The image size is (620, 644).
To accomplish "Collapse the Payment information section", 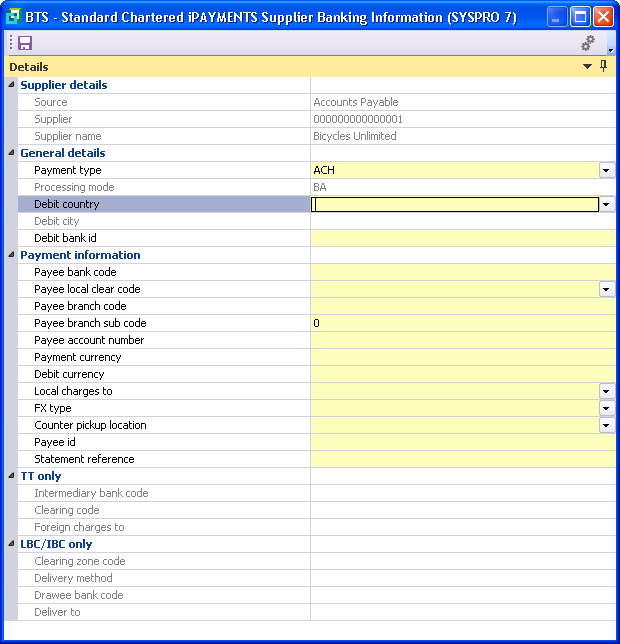I will click(x=11, y=255).
